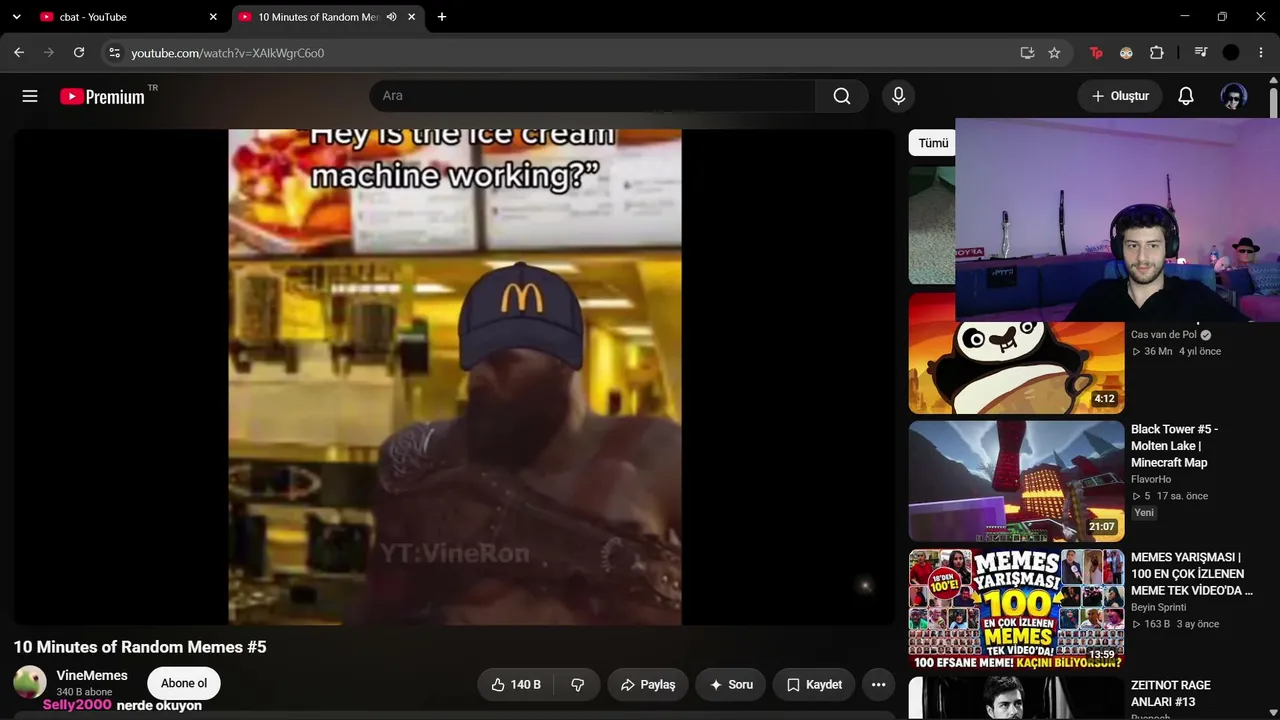Subscribe with the Abone ol button
The height and width of the screenshot is (720, 1280).
184,684
